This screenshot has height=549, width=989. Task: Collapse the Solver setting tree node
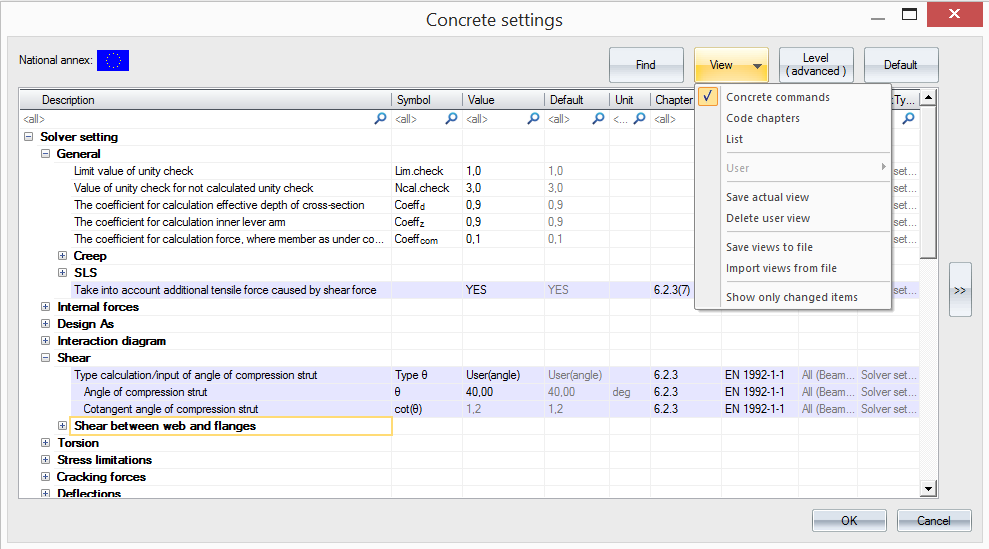29,137
